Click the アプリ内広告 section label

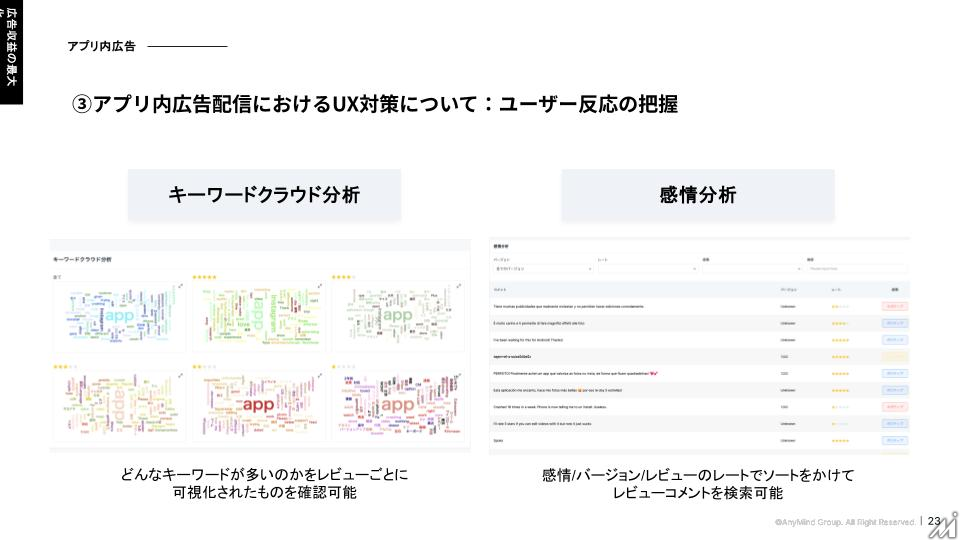tap(101, 46)
